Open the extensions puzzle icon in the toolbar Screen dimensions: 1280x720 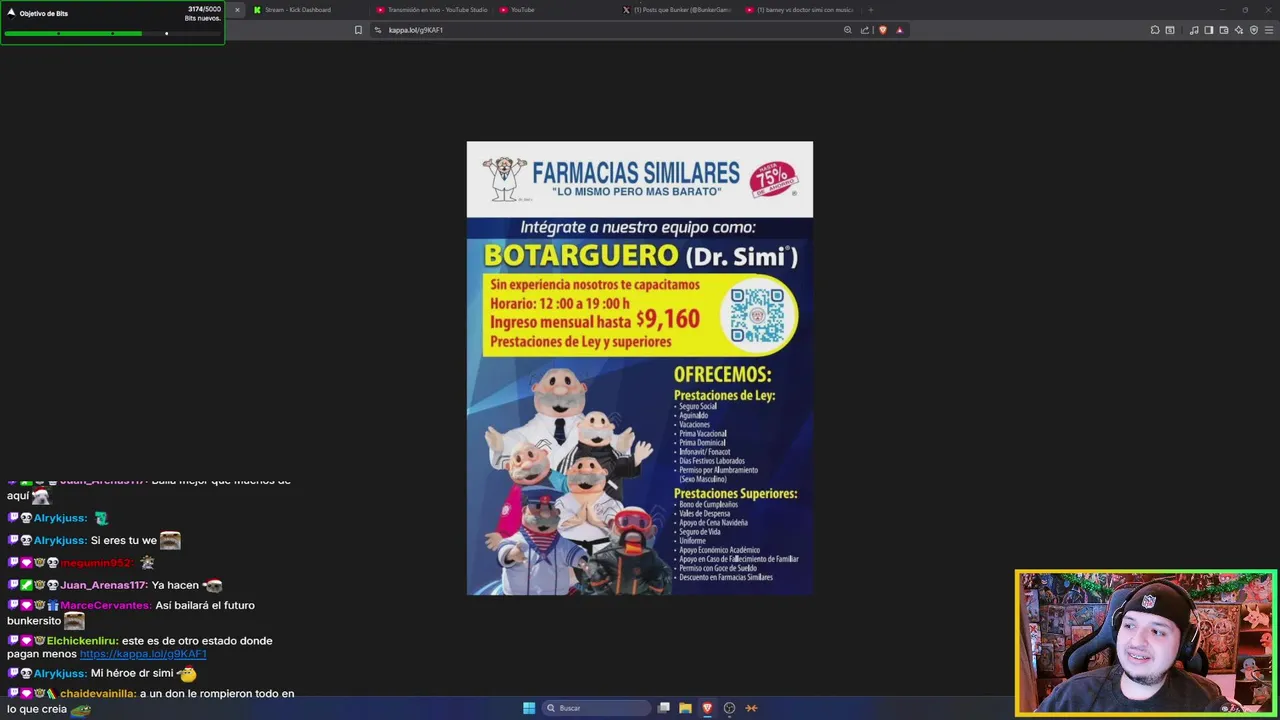point(1155,30)
